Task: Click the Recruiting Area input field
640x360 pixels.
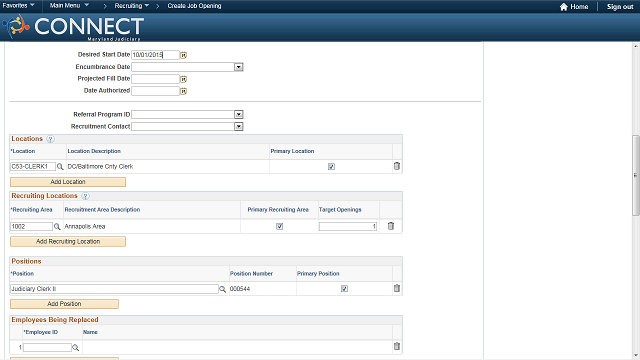Action: (x=31, y=227)
